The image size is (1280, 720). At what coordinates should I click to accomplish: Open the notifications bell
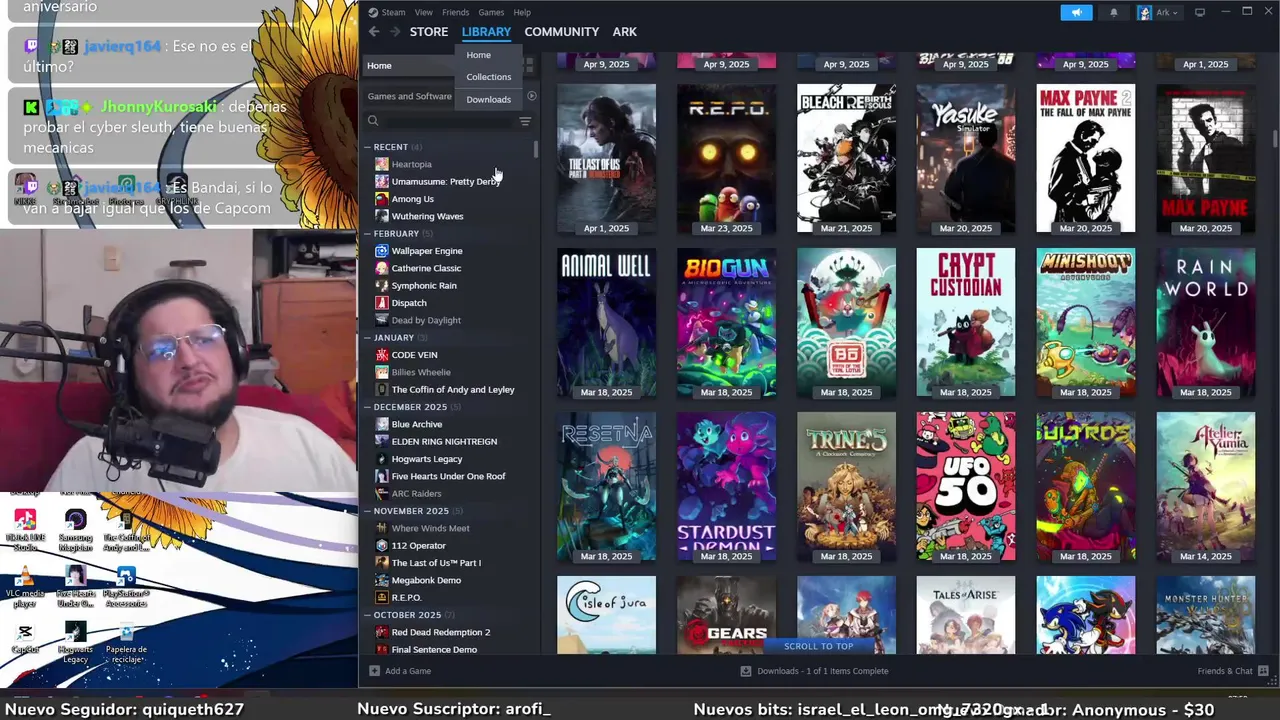[1114, 13]
